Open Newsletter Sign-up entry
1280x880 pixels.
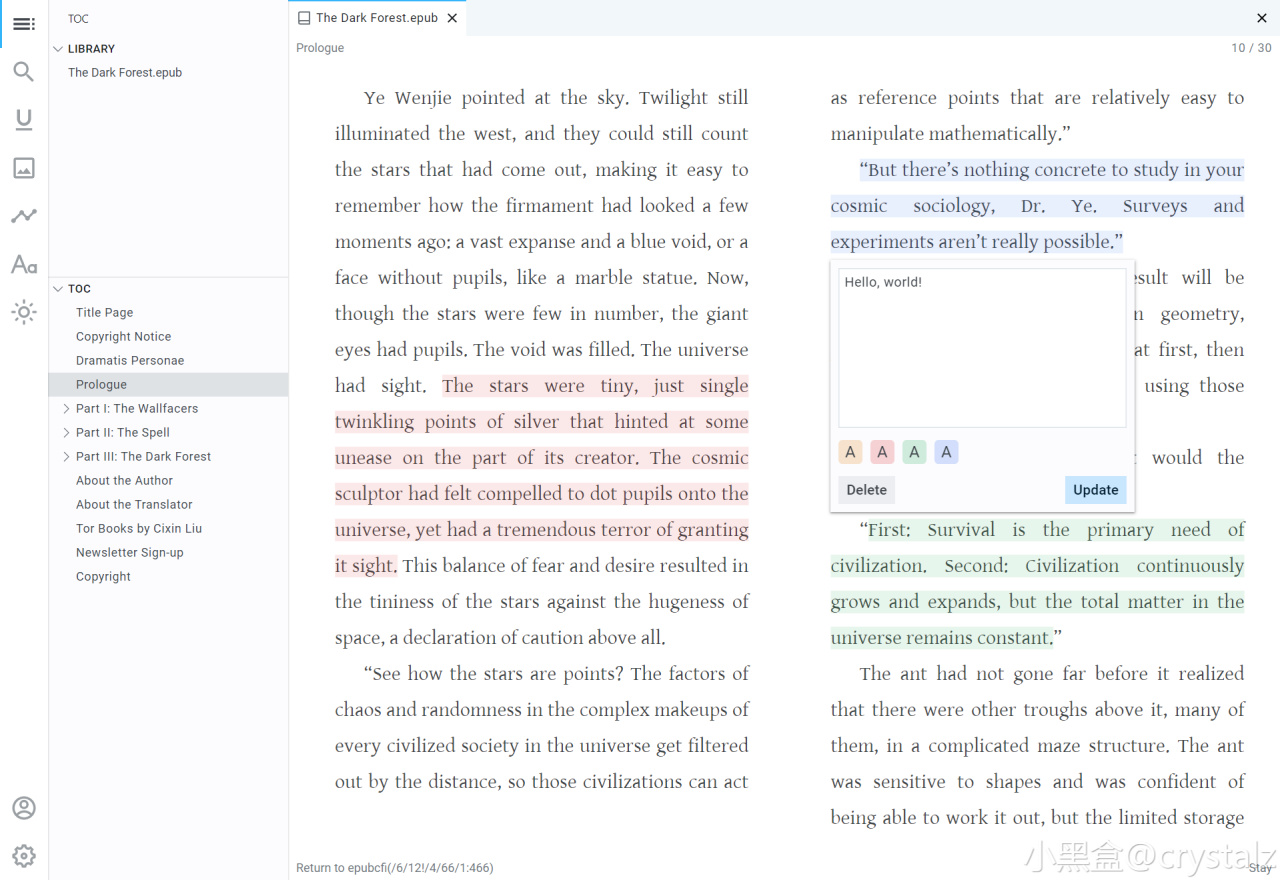pos(168,552)
